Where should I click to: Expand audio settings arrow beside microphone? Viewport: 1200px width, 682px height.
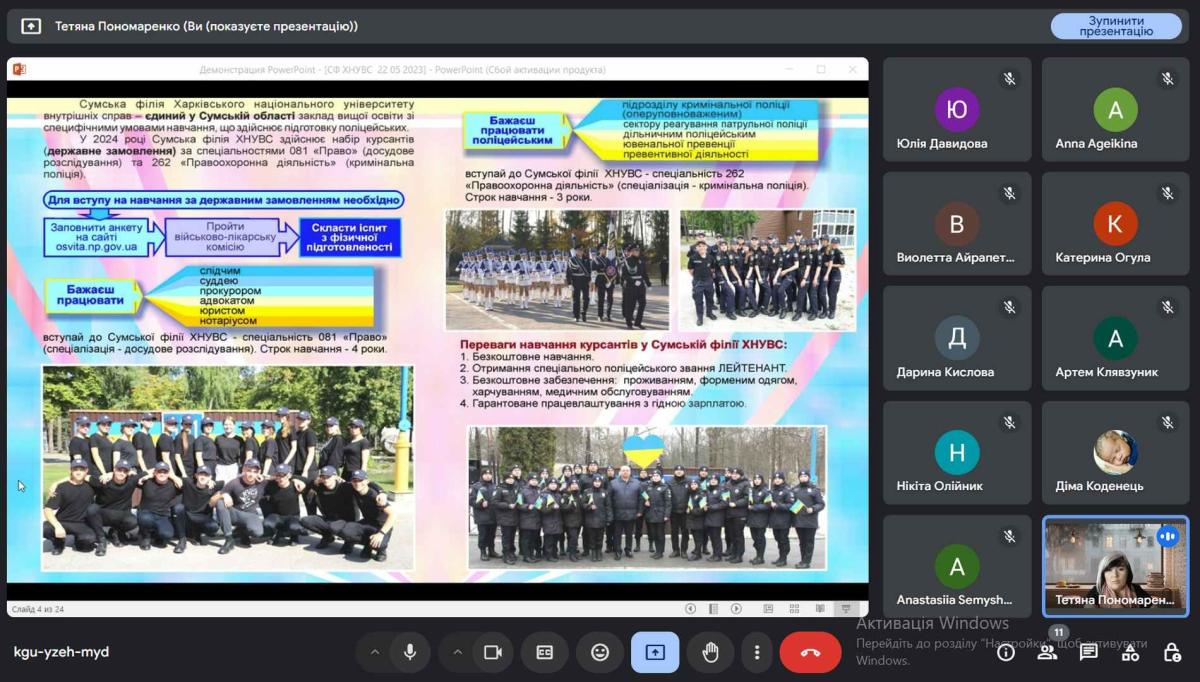(375, 652)
